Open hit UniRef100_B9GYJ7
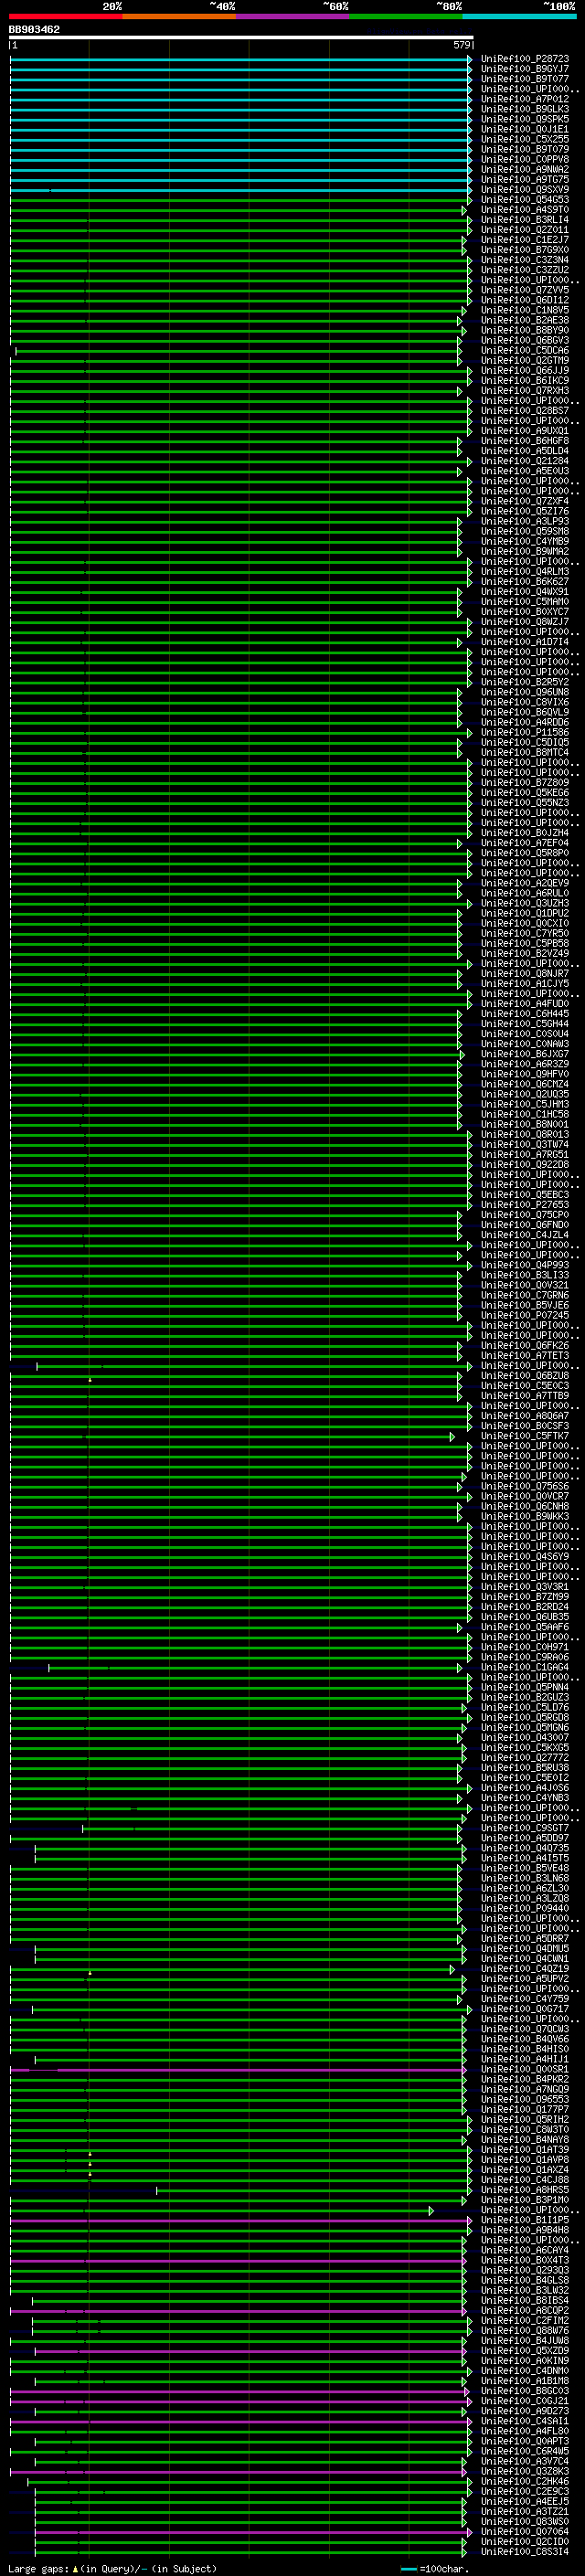 coord(524,69)
